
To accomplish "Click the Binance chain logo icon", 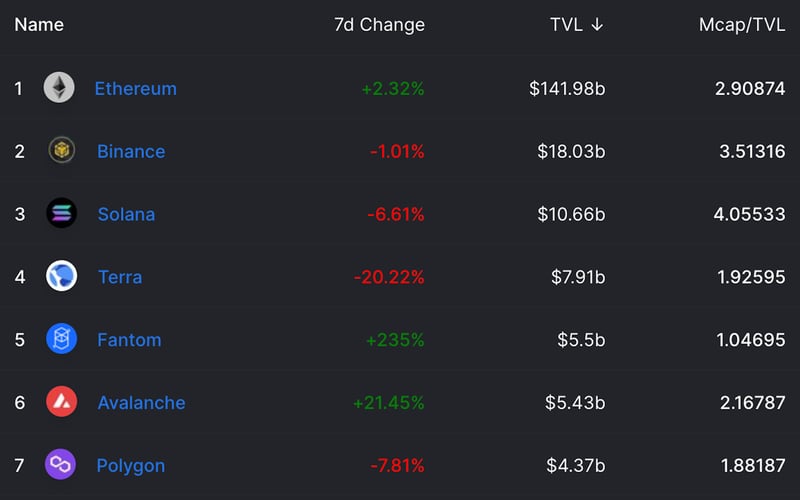I will [61, 151].
